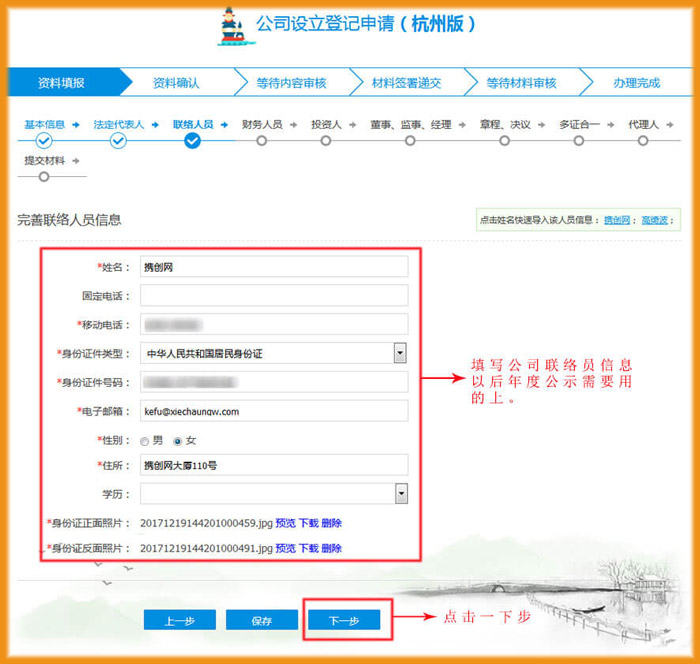Click the 下一步 button
This screenshot has width=700, height=664.
click(x=343, y=621)
